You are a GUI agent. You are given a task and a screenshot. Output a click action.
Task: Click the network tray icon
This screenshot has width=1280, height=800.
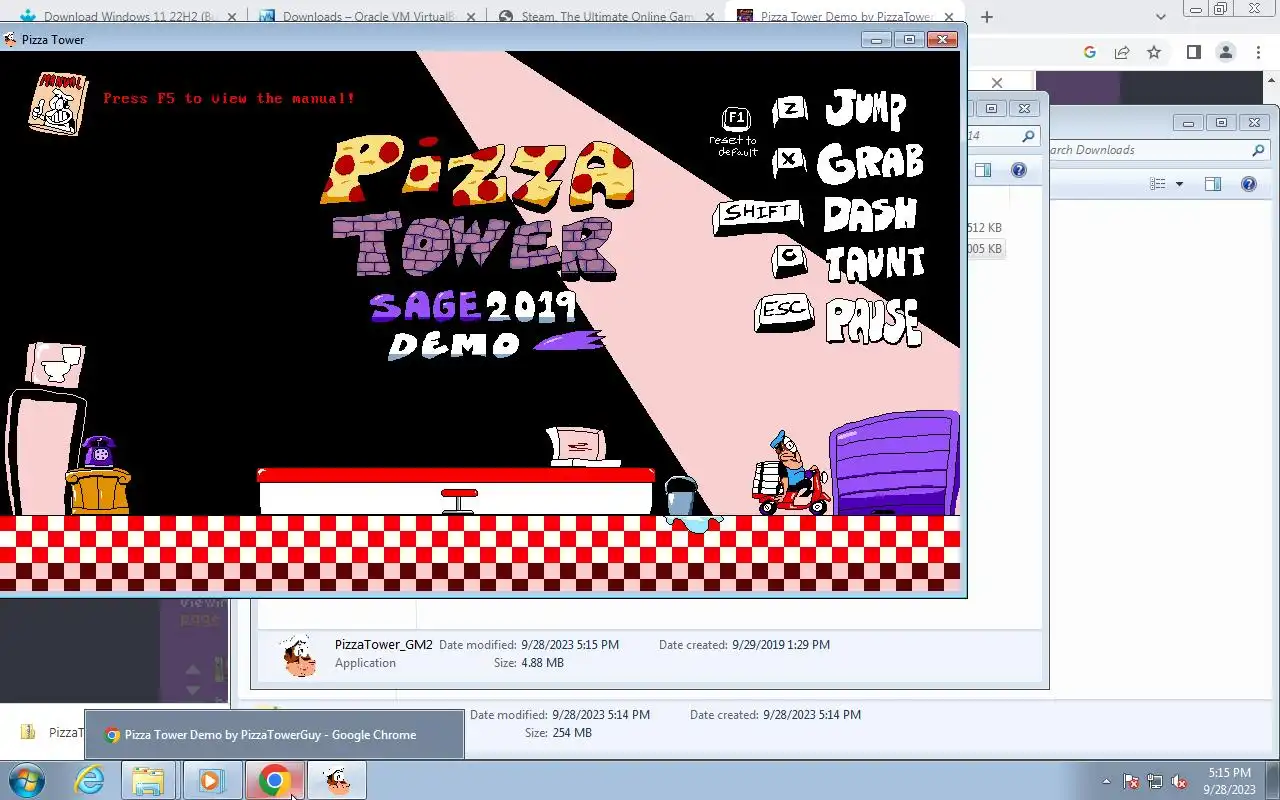pos(1155,781)
